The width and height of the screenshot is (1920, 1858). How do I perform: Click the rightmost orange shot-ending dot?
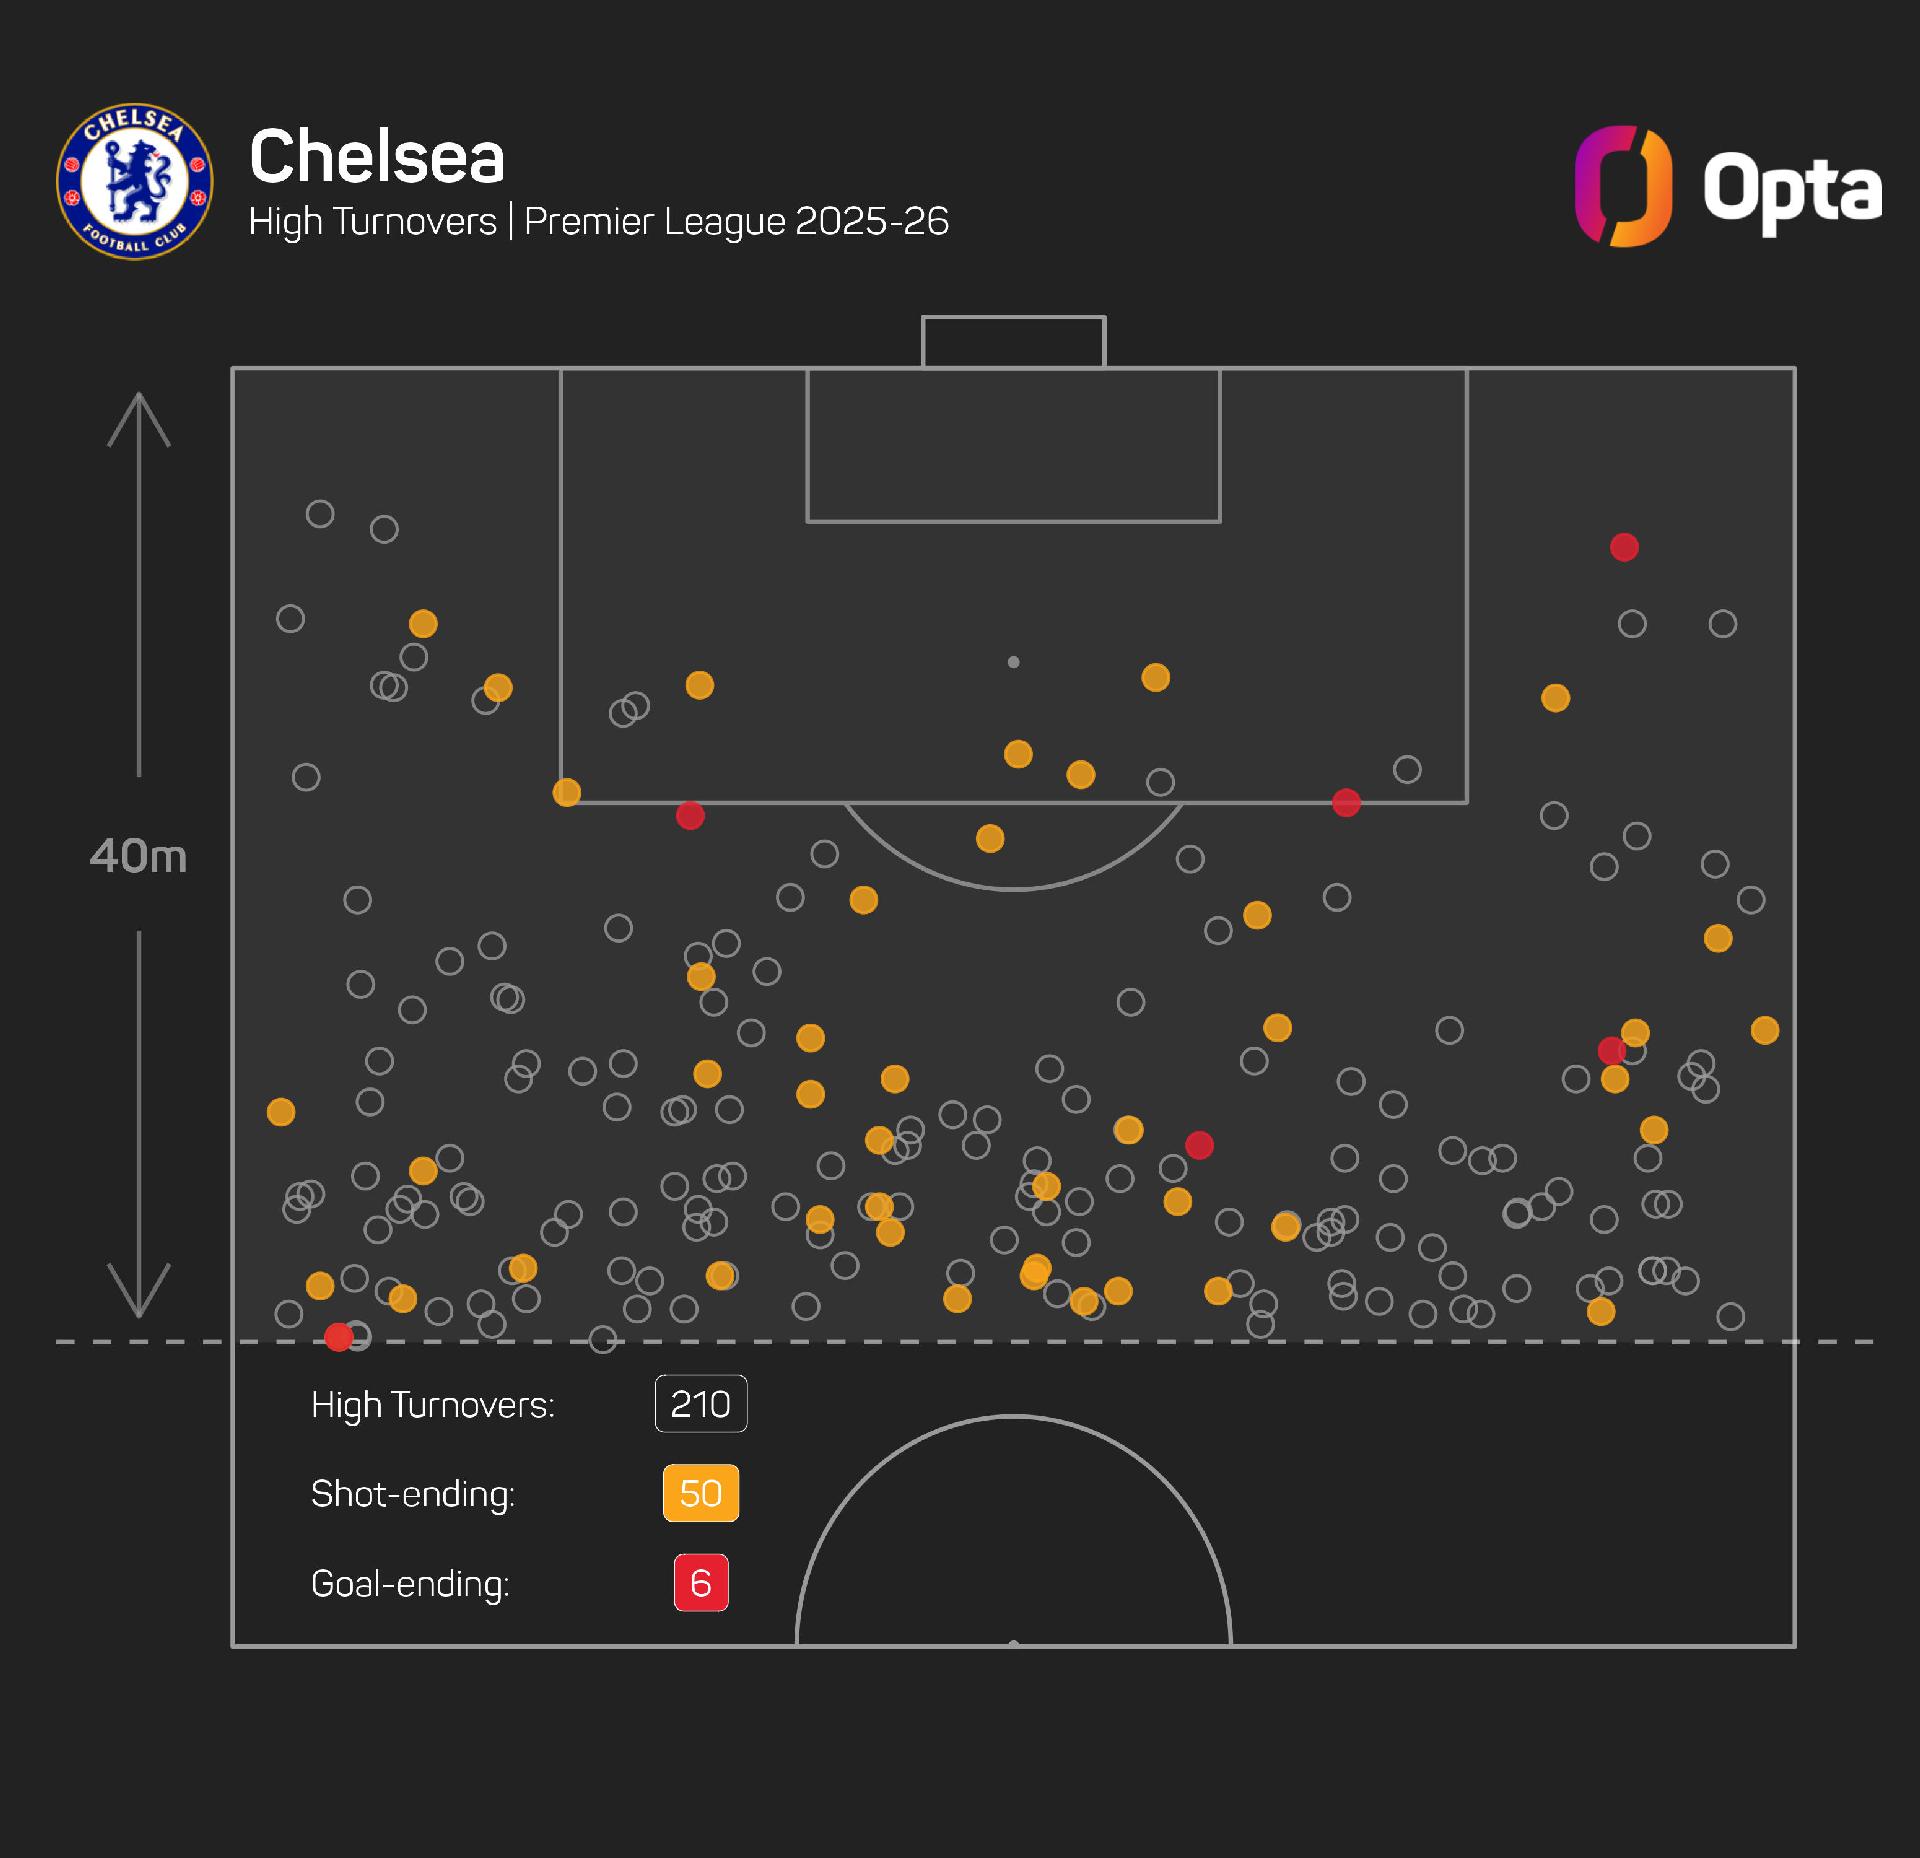[1765, 1030]
